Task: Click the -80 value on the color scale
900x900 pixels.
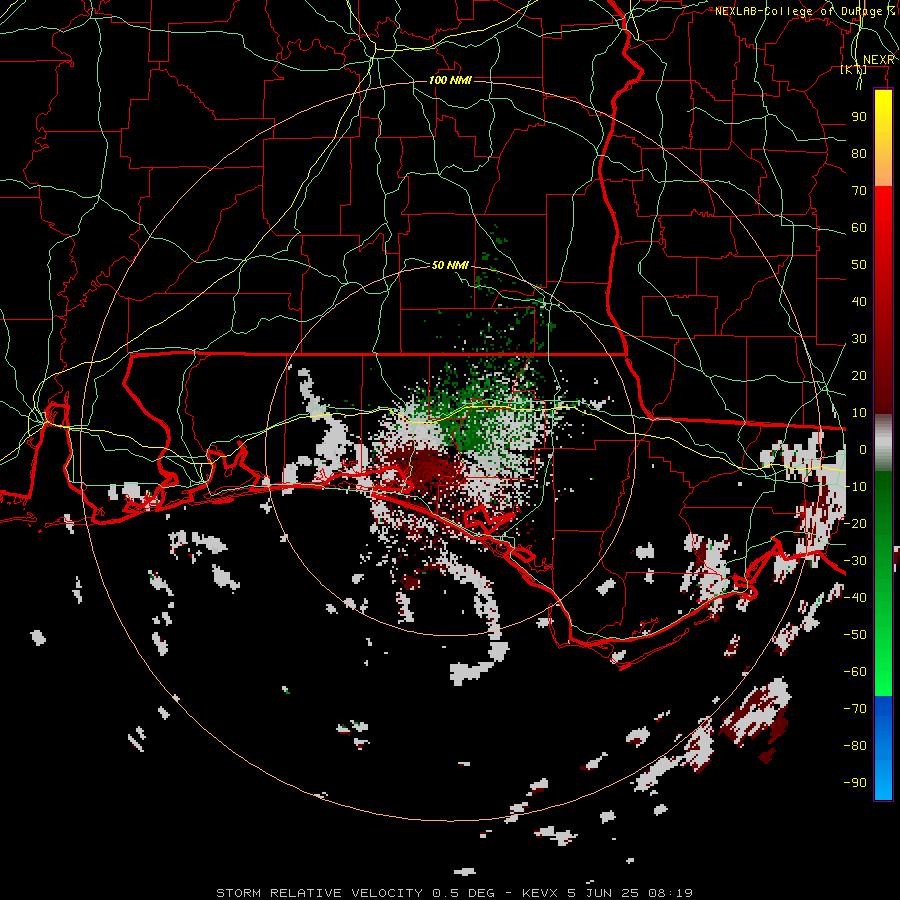Action: coord(855,746)
